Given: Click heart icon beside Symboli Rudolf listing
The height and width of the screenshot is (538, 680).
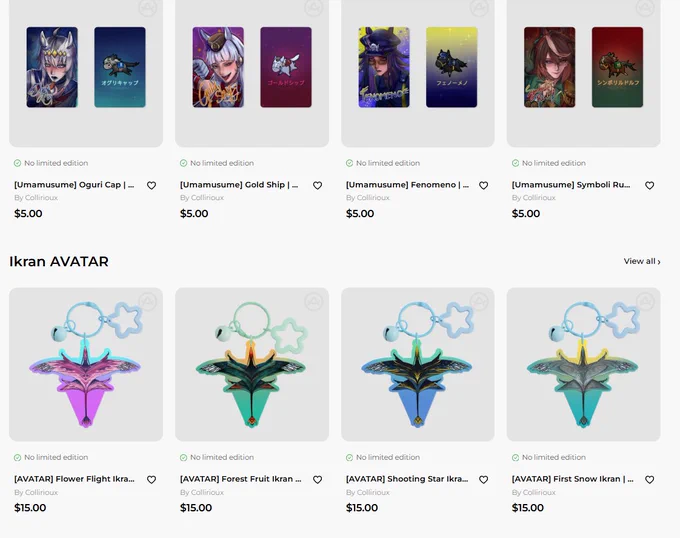Looking at the screenshot, I should point(649,186).
